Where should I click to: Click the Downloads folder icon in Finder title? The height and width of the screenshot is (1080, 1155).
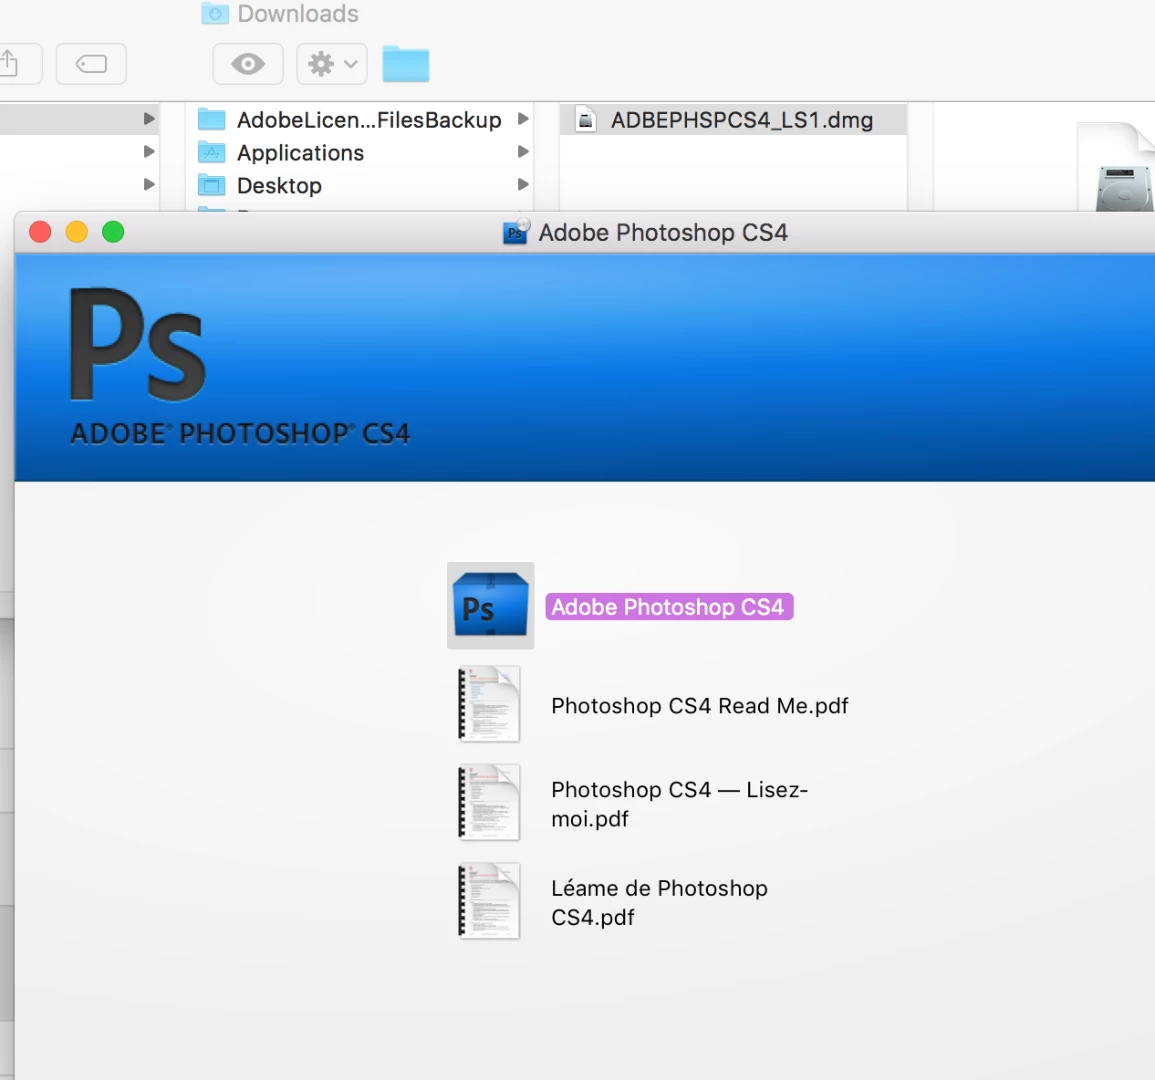click(x=215, y=13)
